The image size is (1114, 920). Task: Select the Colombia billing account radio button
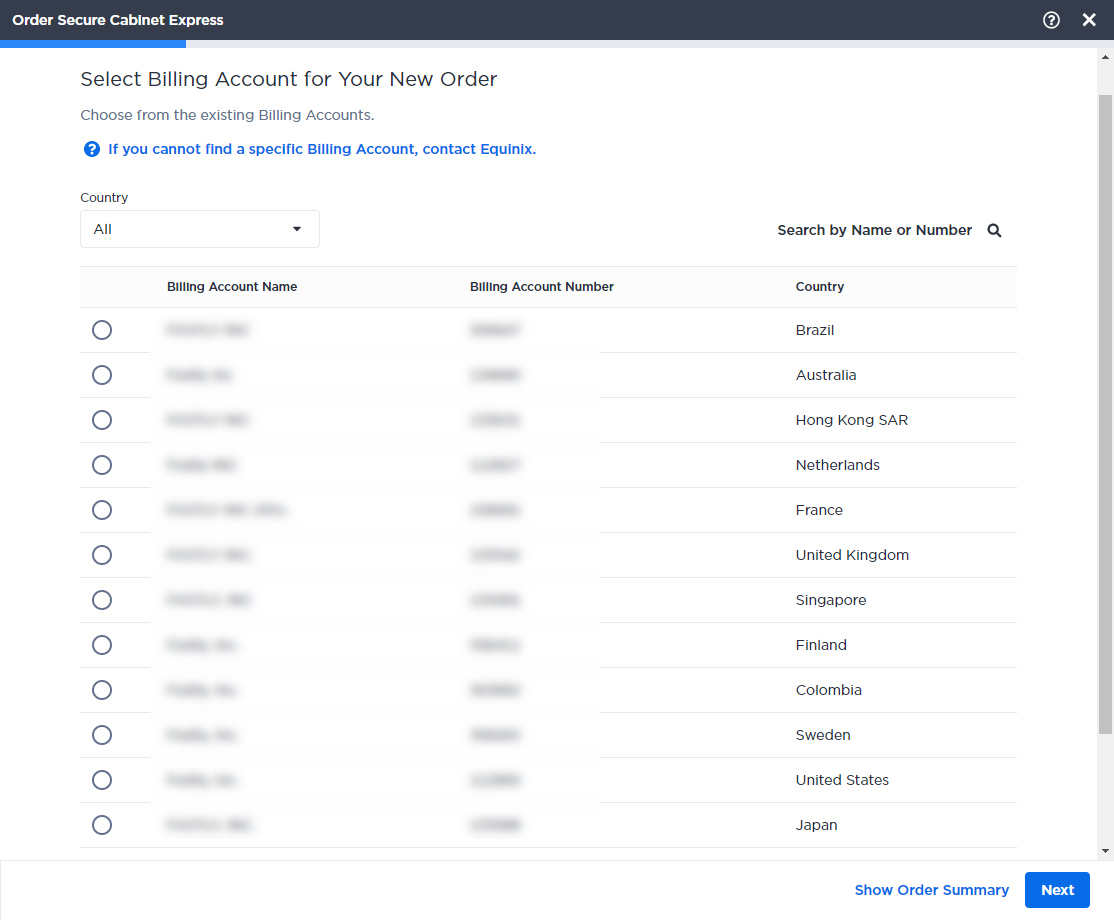pos(102,690)
